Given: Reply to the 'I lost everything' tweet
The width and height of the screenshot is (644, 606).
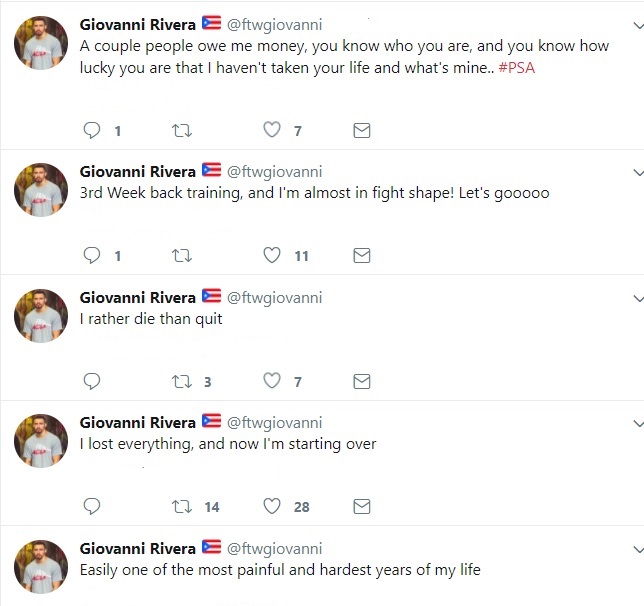Looking at the screenshot, I should click(92, 506).
